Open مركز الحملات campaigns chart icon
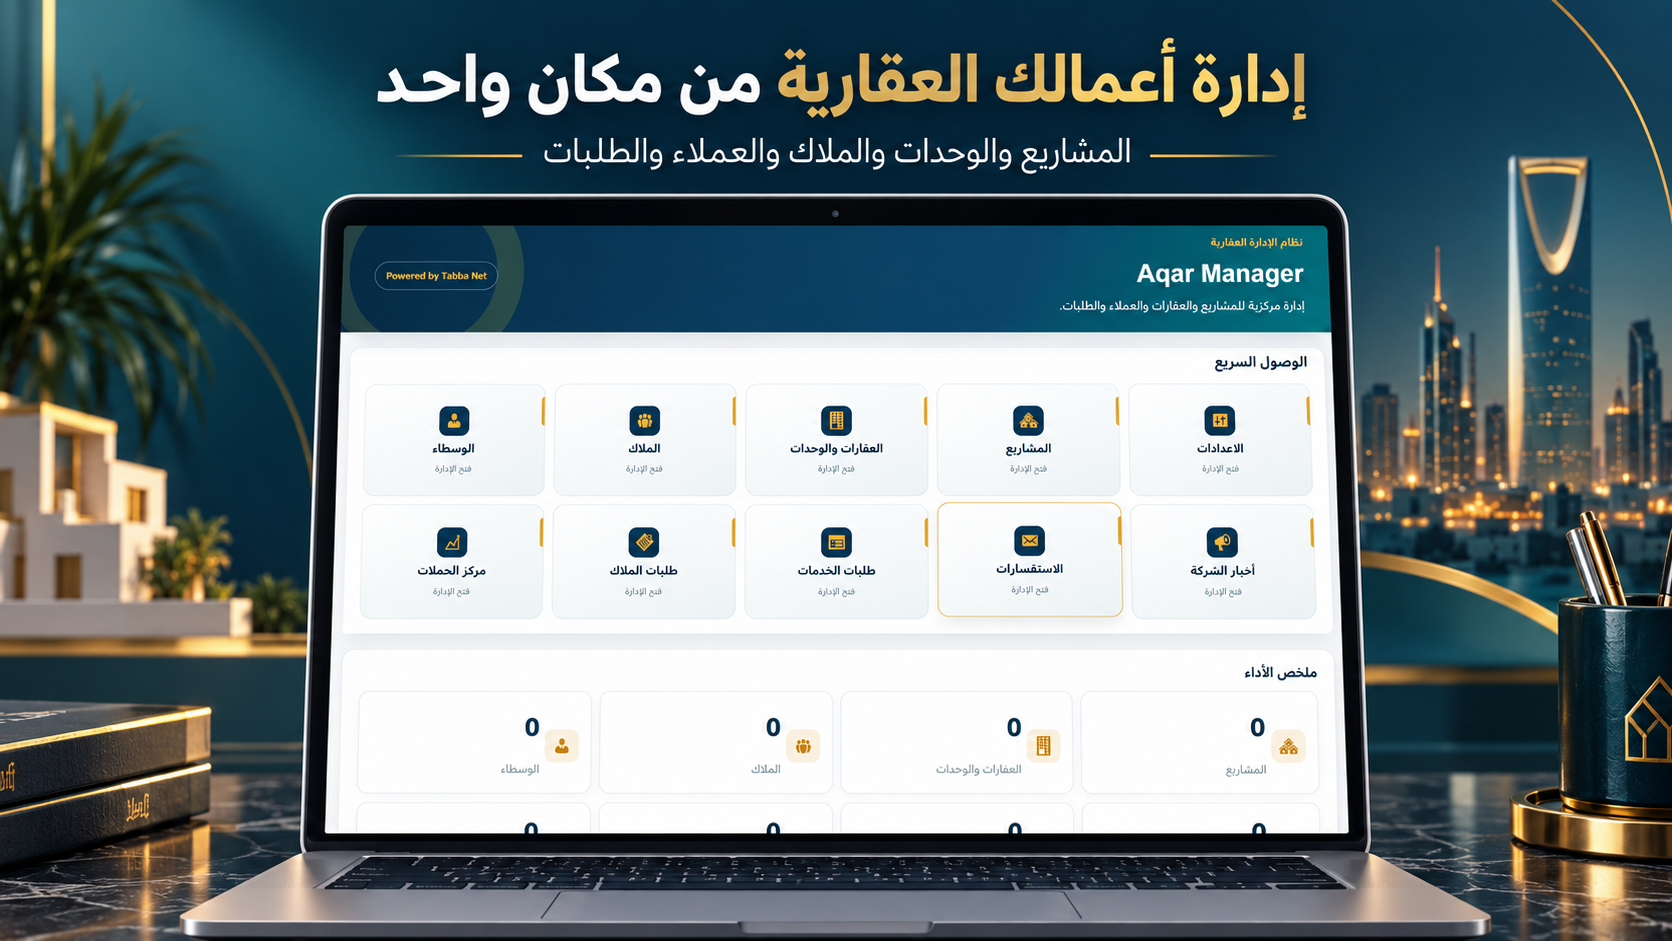This screenshot has width=1672, height=941. 452,542
